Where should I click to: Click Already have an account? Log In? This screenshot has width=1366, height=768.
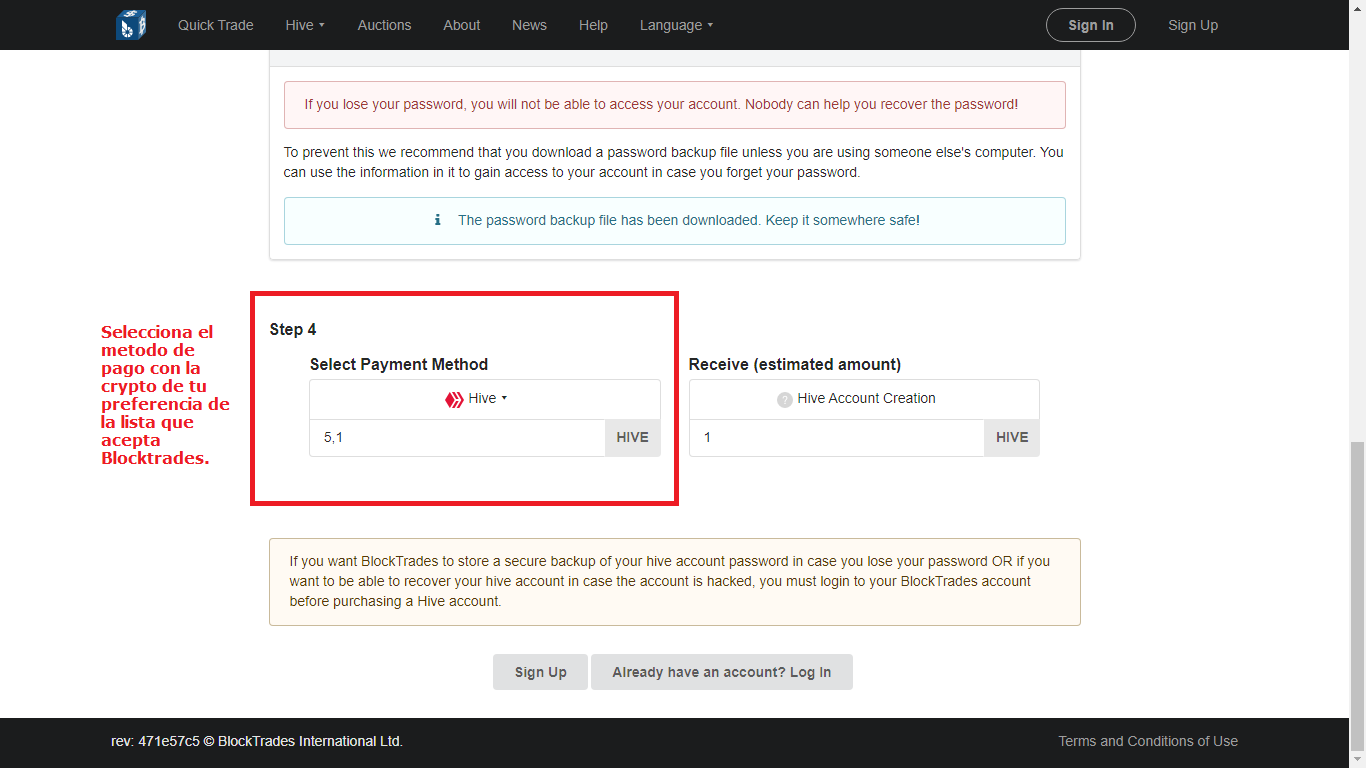(722, 672)
